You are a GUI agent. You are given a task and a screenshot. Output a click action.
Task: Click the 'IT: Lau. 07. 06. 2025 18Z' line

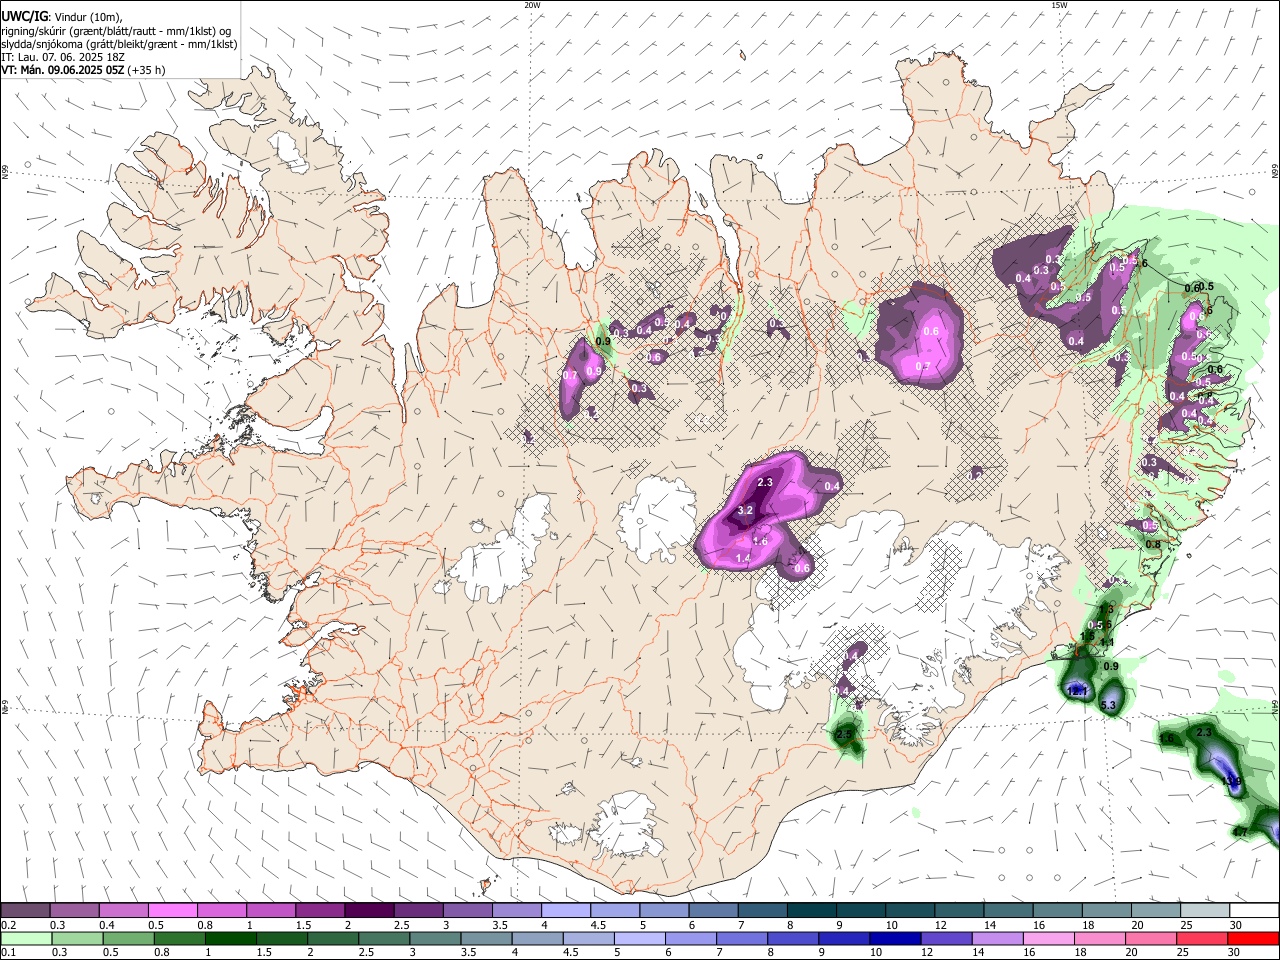(x=63, y=57)
